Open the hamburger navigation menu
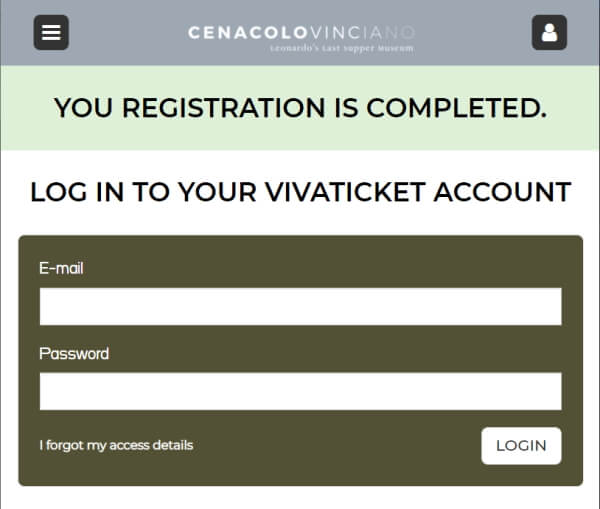 click(51, 33)
